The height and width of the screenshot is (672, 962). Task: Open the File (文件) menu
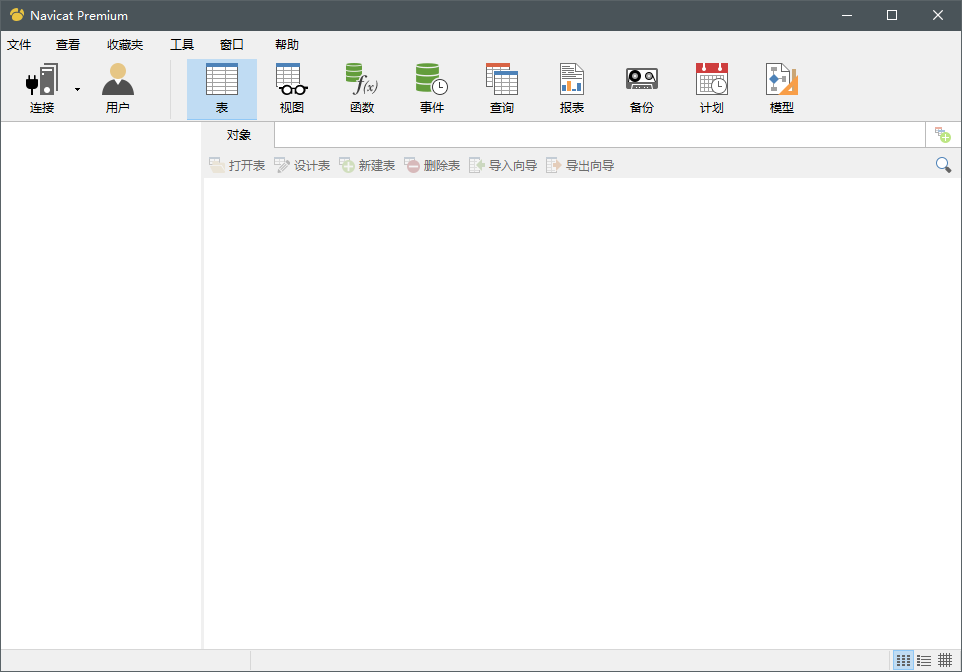pyautogui.click(x=19, y=45)
